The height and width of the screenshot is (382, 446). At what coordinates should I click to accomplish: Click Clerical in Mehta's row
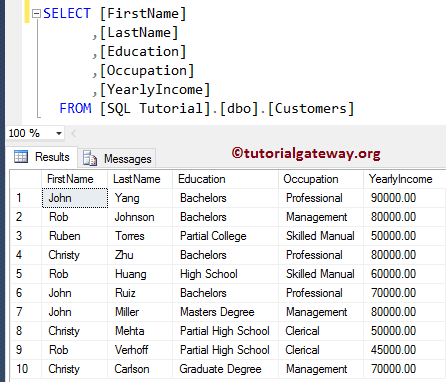pos(321,331)
